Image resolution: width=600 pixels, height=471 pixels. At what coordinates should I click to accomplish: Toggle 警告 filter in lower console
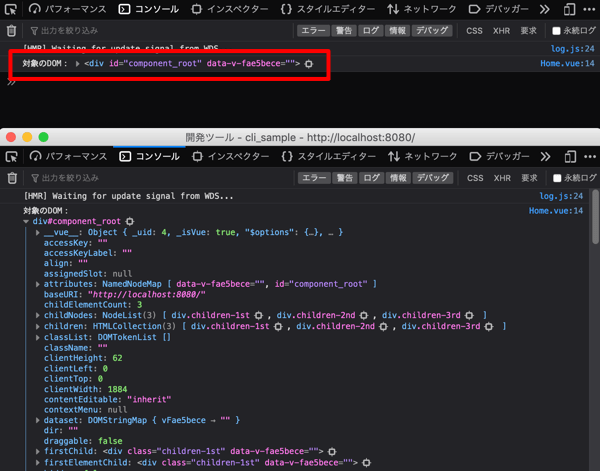(x=344, y=178)
